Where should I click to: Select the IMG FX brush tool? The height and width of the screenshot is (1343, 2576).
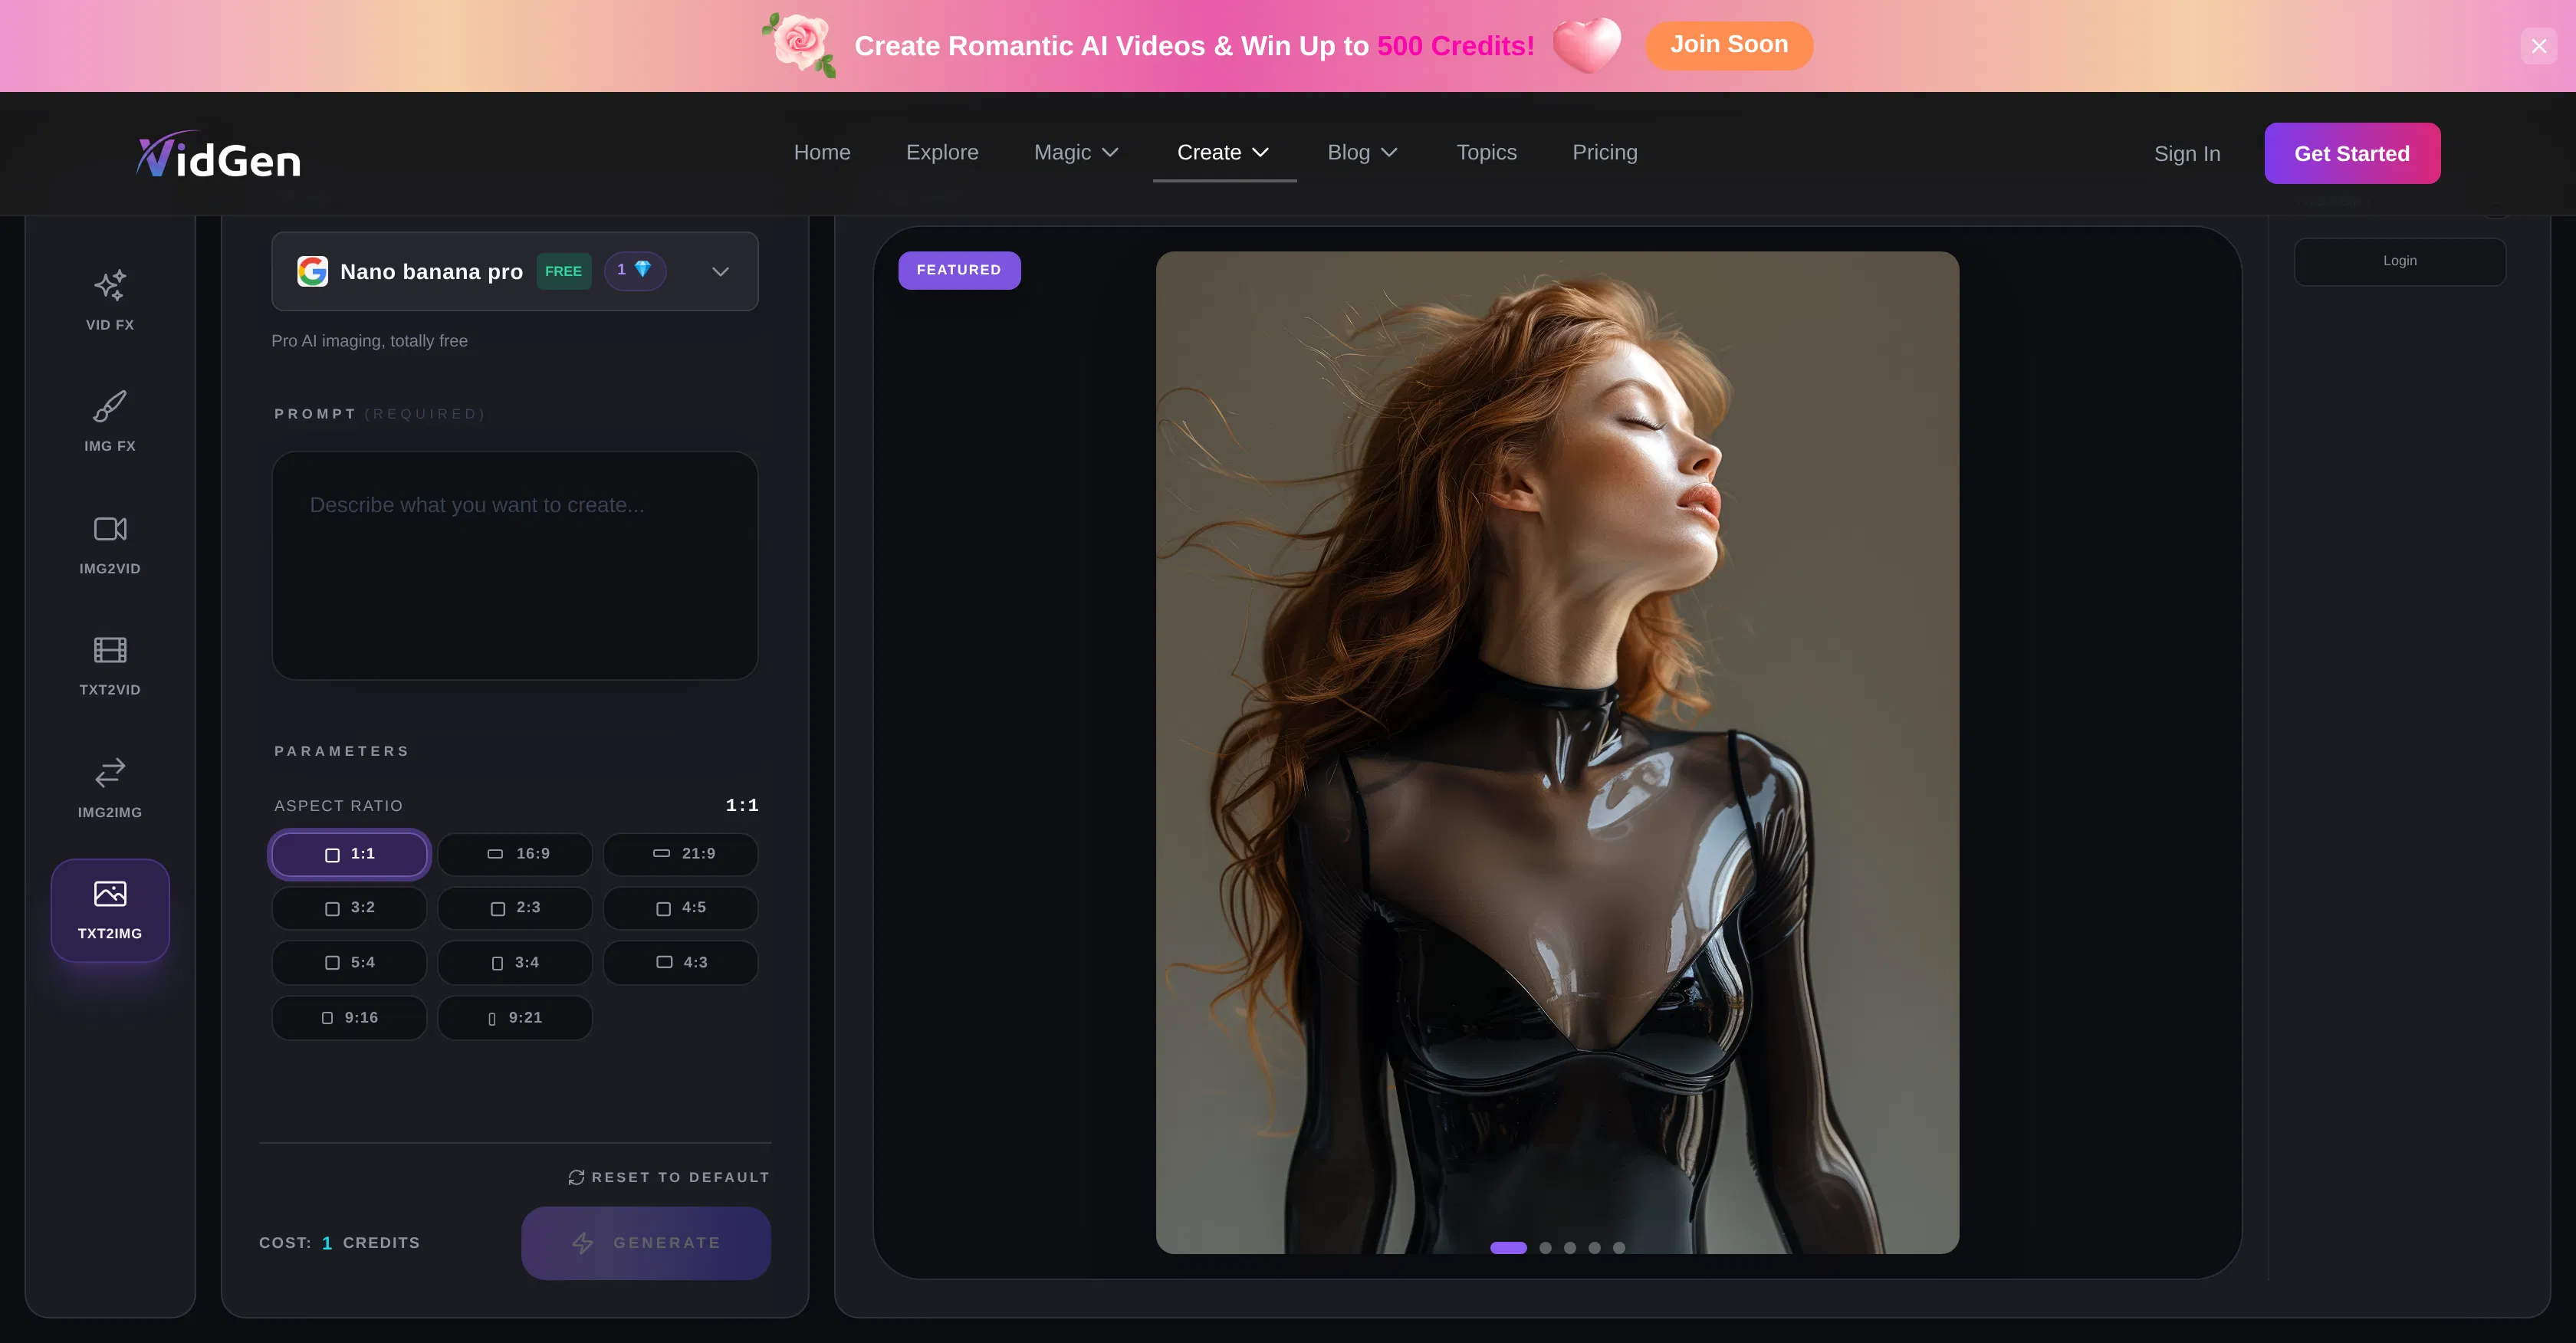(109, 421)
